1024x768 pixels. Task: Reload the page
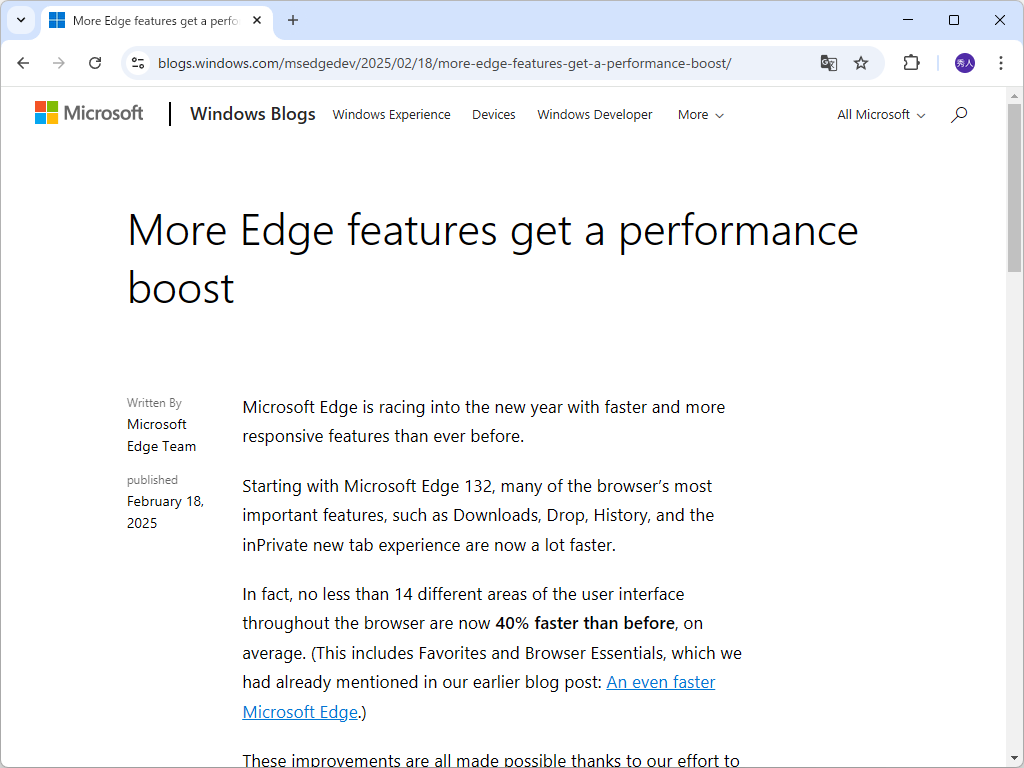click(95, 62)
